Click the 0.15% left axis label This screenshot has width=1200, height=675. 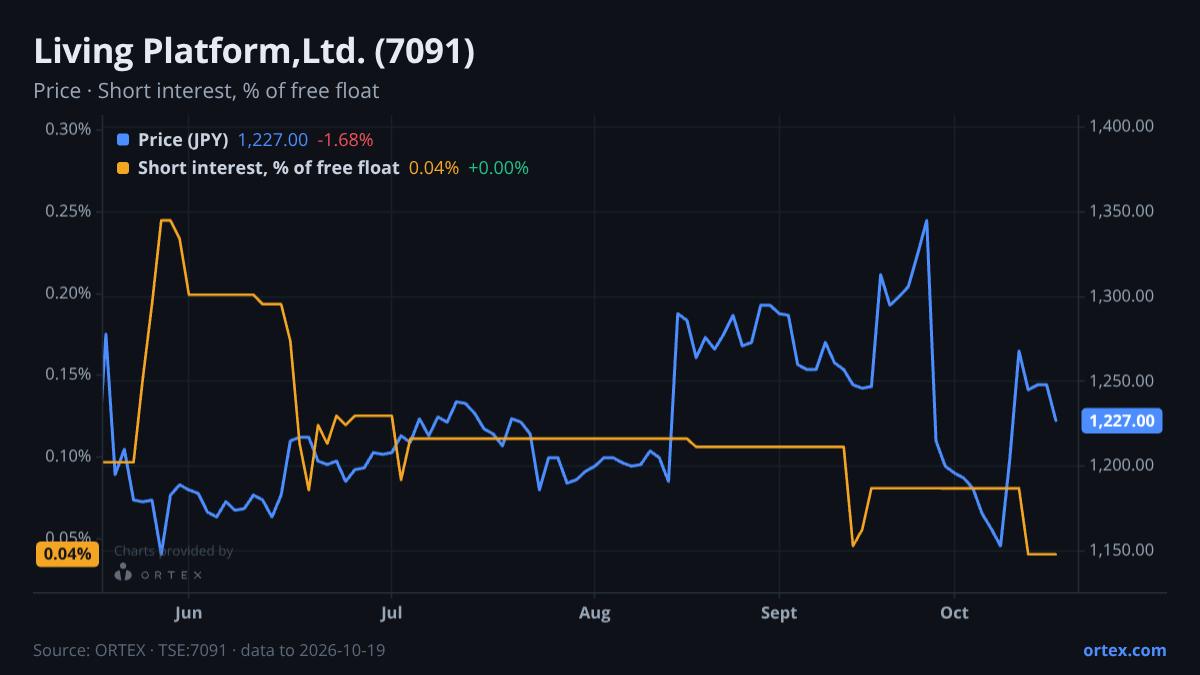coord(68,374)
